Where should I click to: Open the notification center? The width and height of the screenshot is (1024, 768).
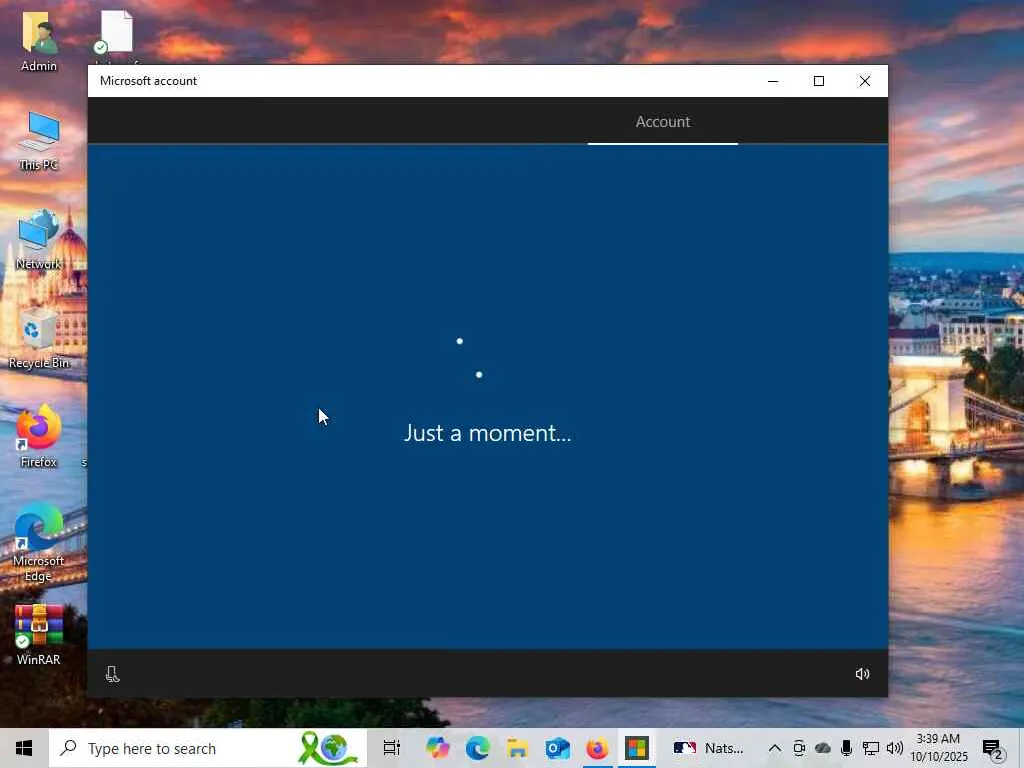click(x=993, y=748)
